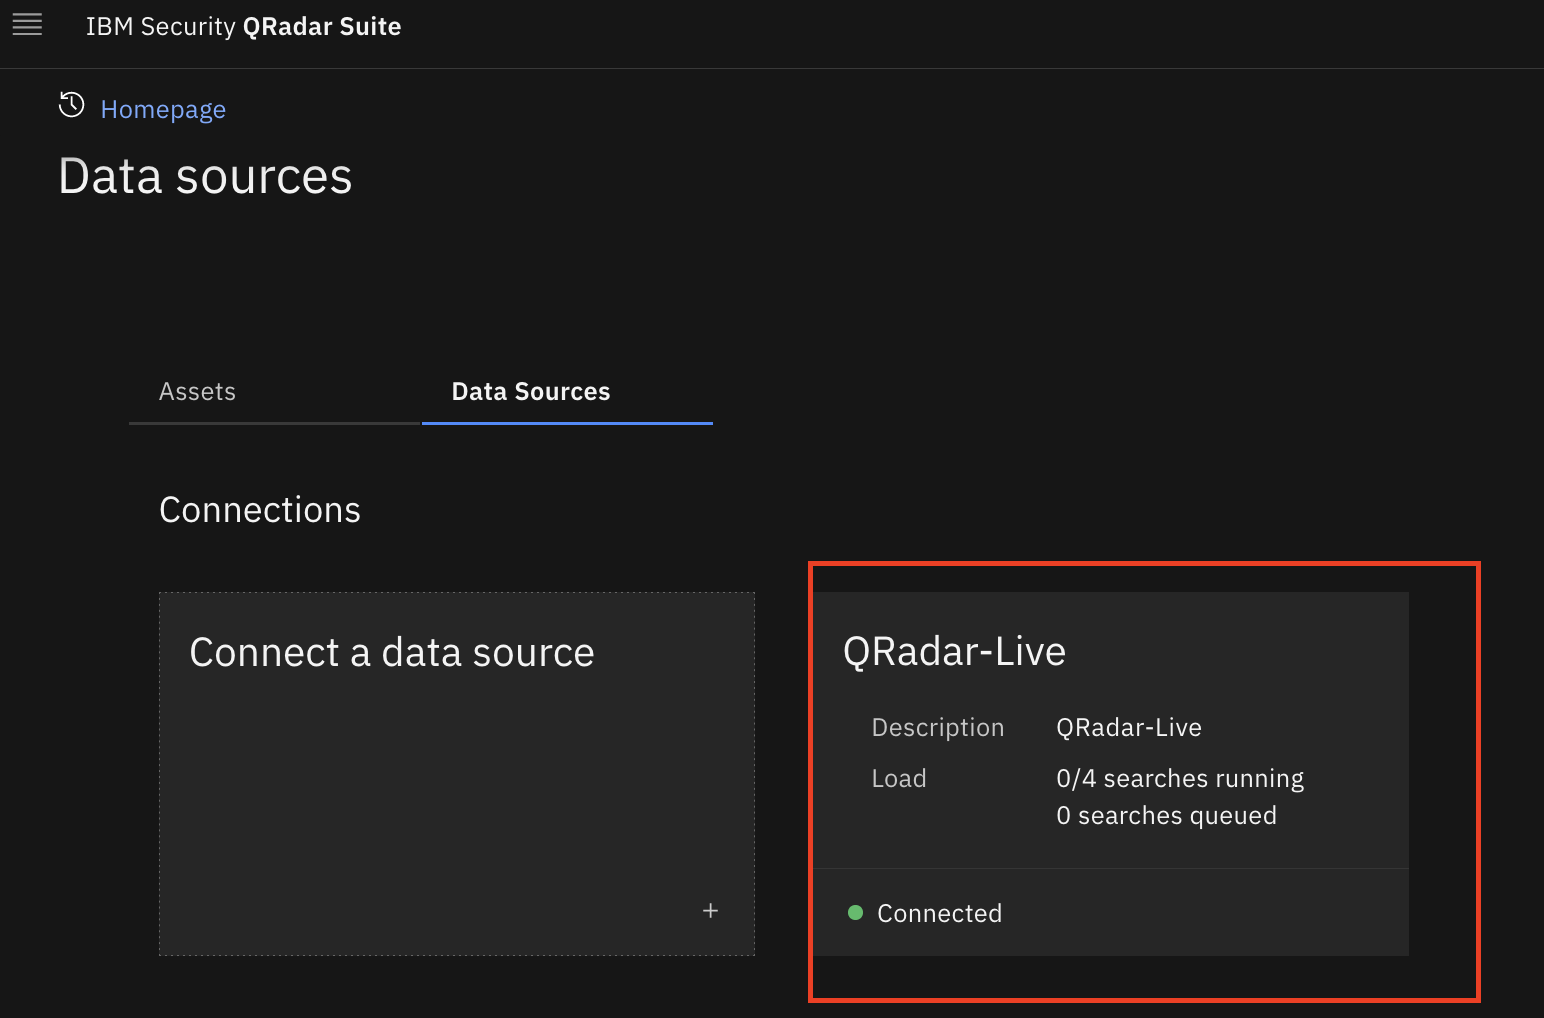Click the green Connected status indicator dot

tap(855, 913)
